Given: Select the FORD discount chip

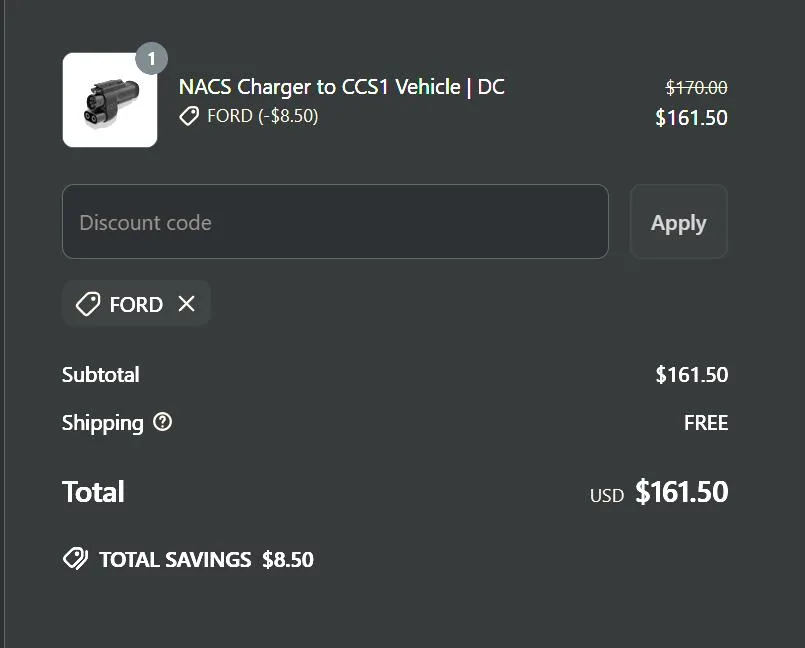Looking at the screenshot, I should click(135, 304).
